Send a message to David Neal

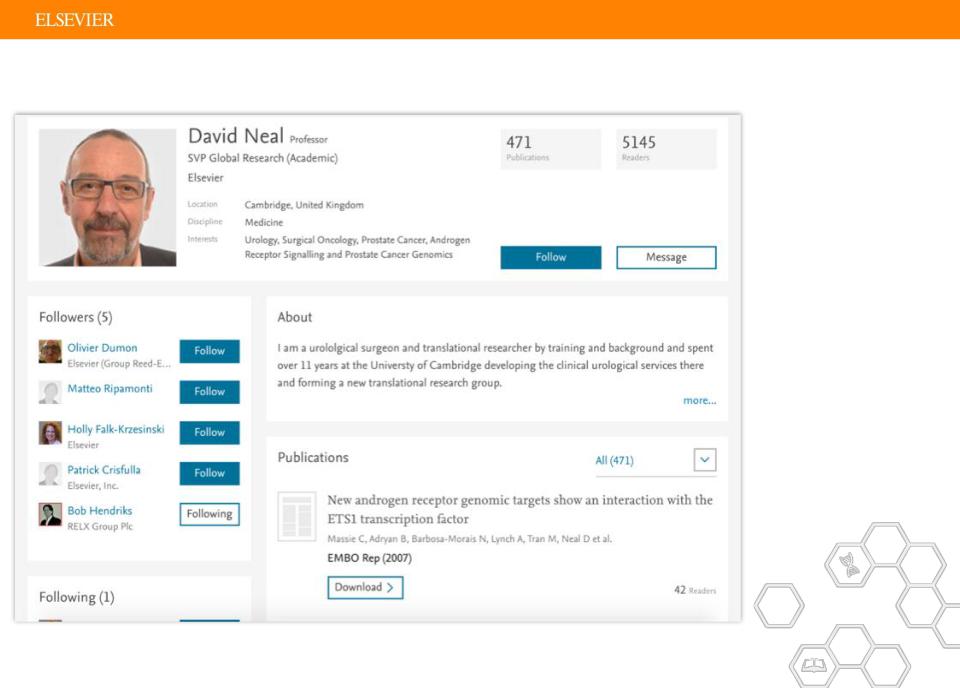tap(666, 258)
